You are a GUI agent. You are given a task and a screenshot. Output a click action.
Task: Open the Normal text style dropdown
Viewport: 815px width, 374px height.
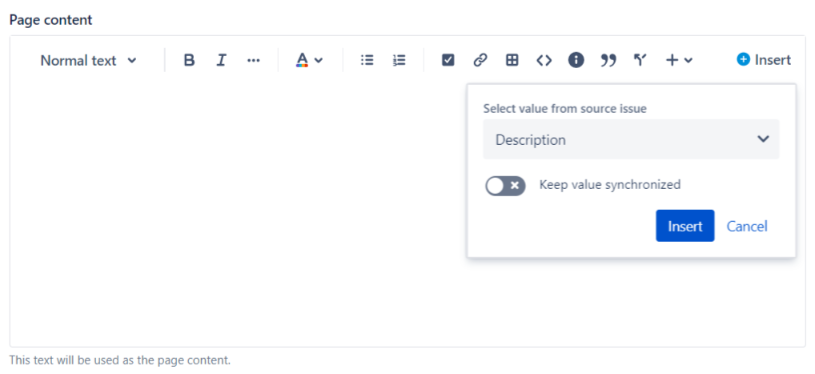point(88,61)
